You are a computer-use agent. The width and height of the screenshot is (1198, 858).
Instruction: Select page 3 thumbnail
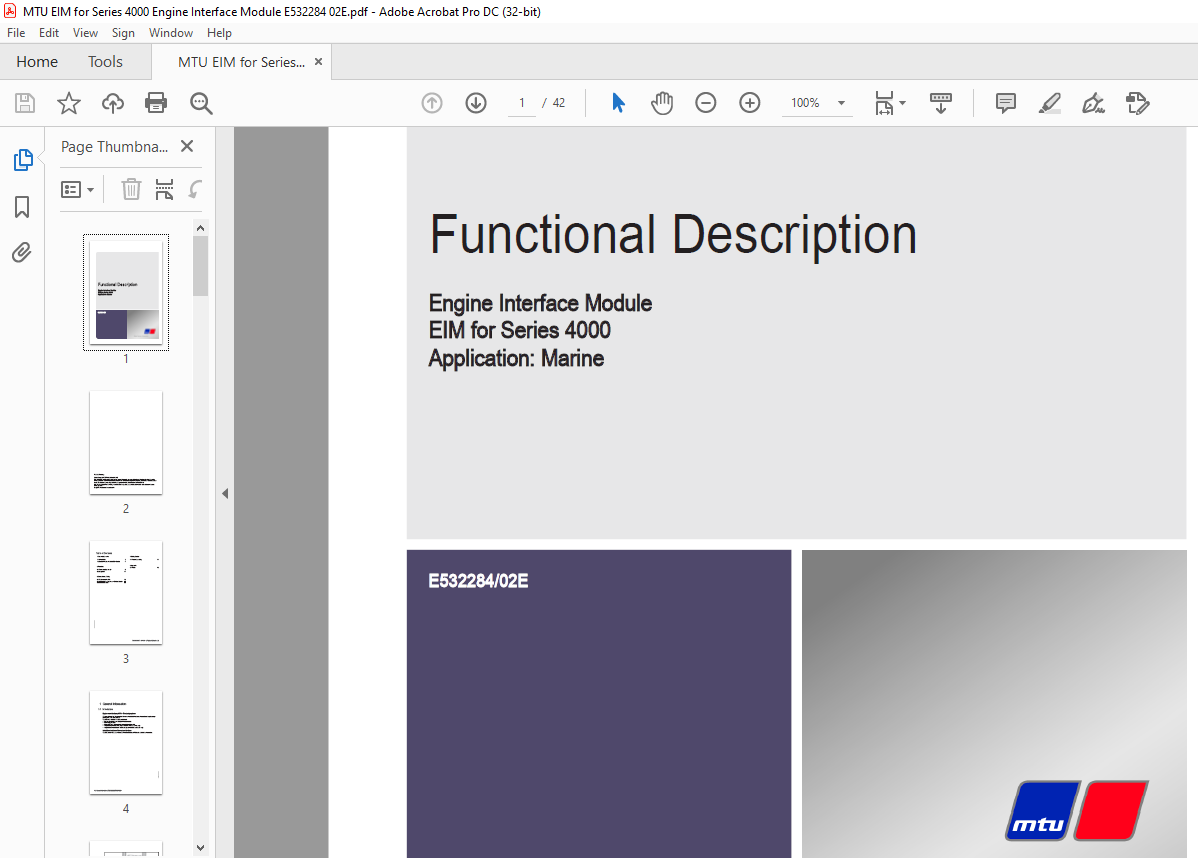[126, 592]
